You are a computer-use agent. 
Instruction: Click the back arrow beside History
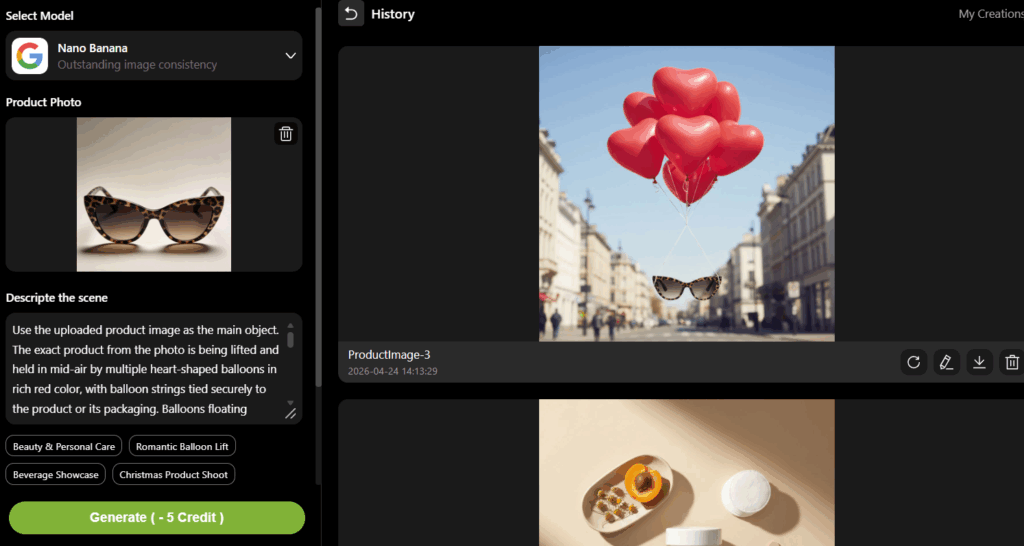pos(351,14)
